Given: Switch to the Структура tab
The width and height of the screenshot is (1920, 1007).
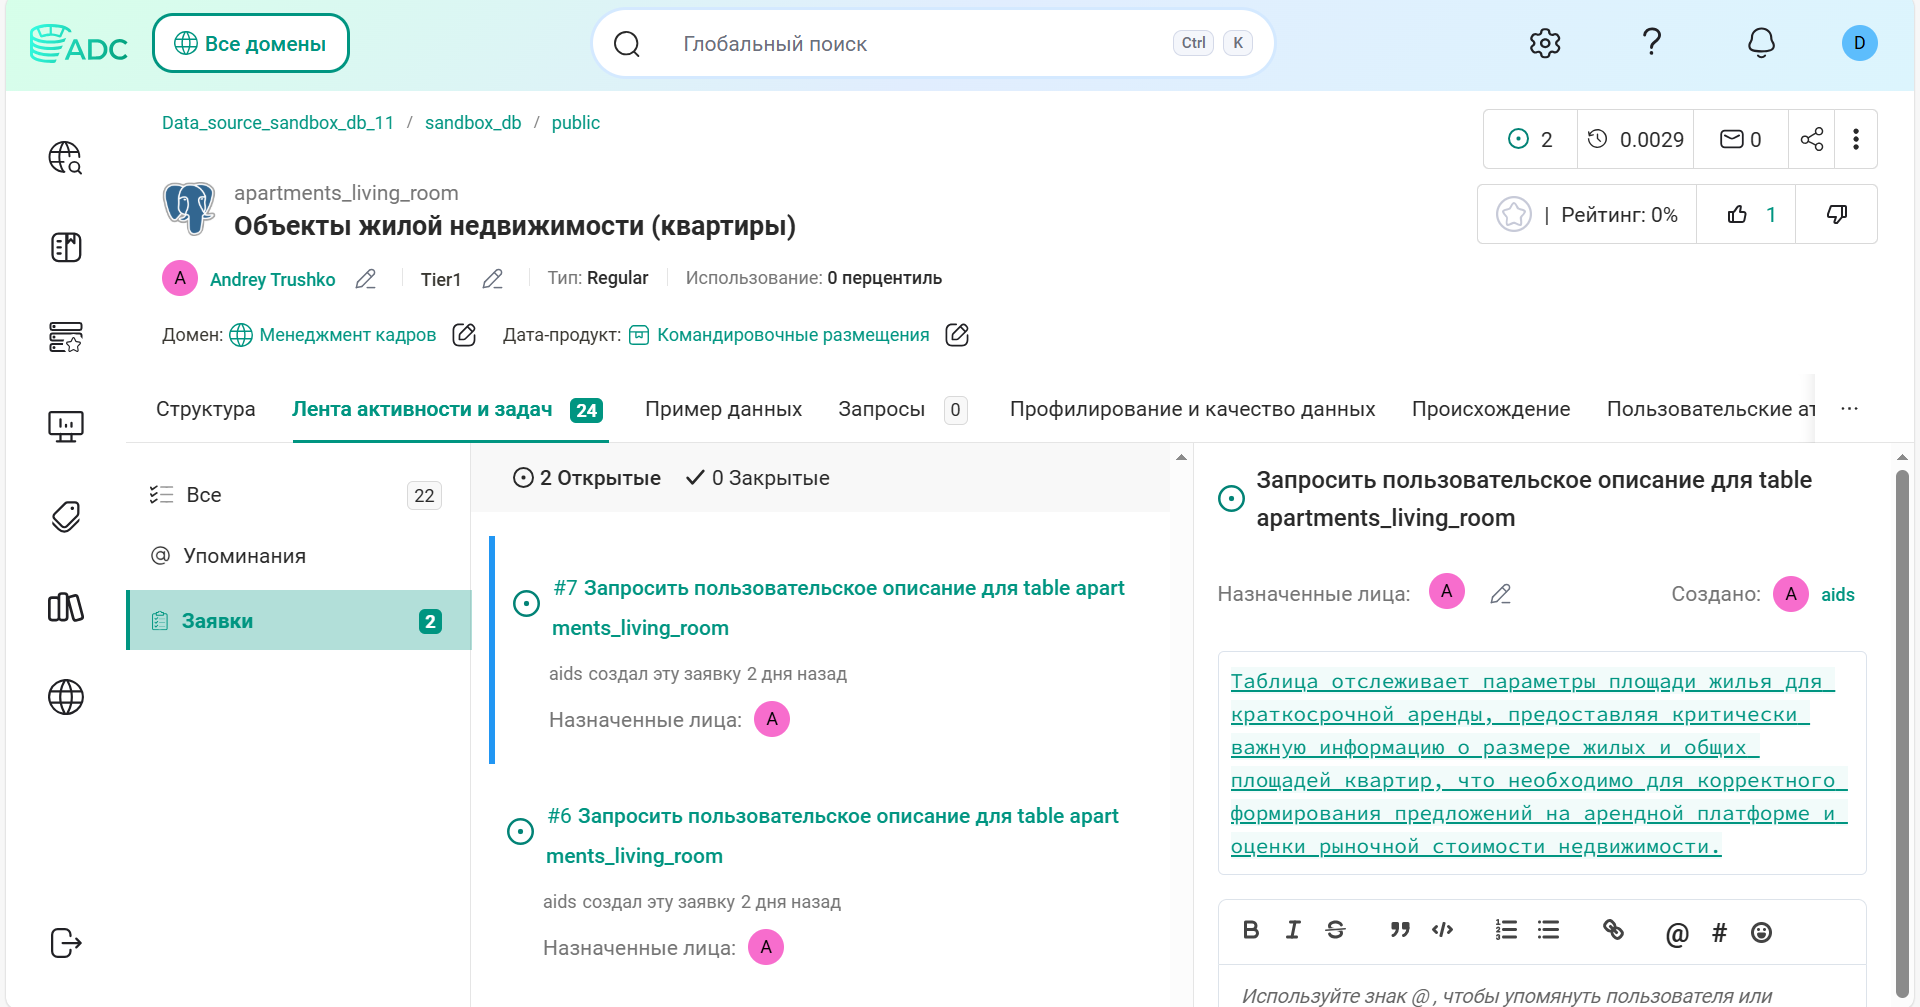Looking at the screenshot, I should click(206, 409).
